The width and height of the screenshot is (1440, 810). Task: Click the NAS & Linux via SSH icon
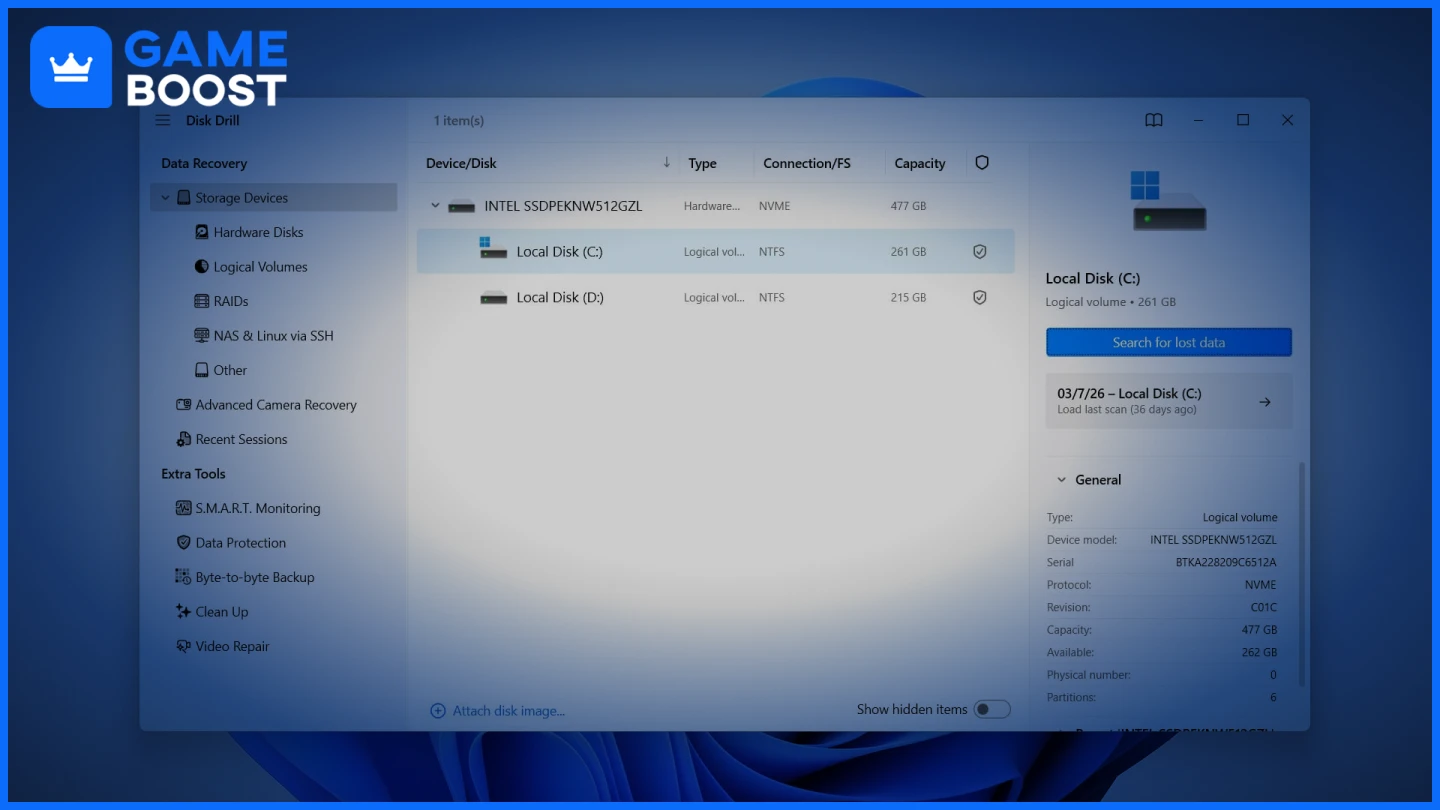point(202,335)
